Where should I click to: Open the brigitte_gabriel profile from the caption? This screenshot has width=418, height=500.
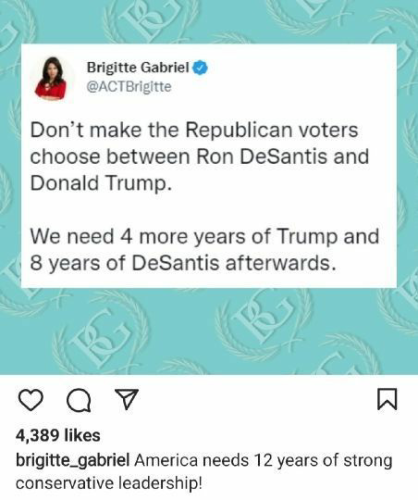tap(73, 461)
